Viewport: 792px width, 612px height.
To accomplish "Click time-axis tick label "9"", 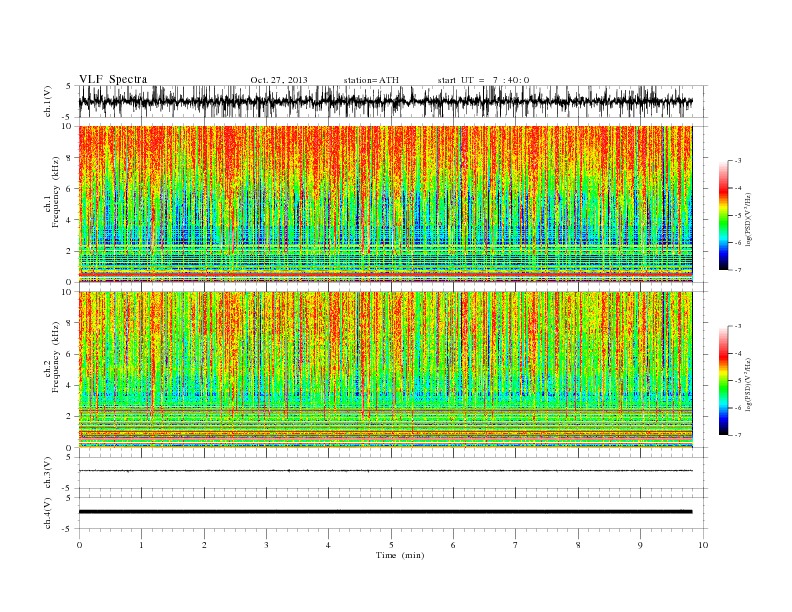I will click(x=640, y=545).
